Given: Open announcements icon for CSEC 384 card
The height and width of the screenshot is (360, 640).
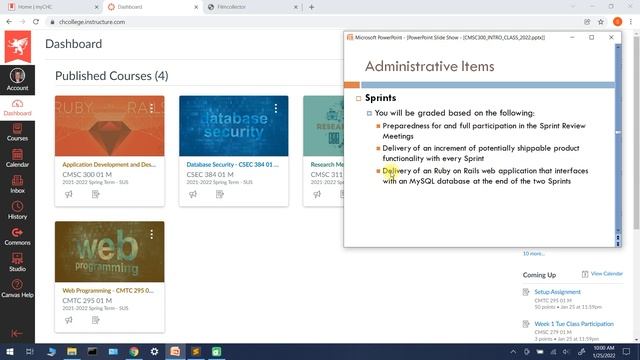Looking at the screenshot, I should [x=193, y=194].
